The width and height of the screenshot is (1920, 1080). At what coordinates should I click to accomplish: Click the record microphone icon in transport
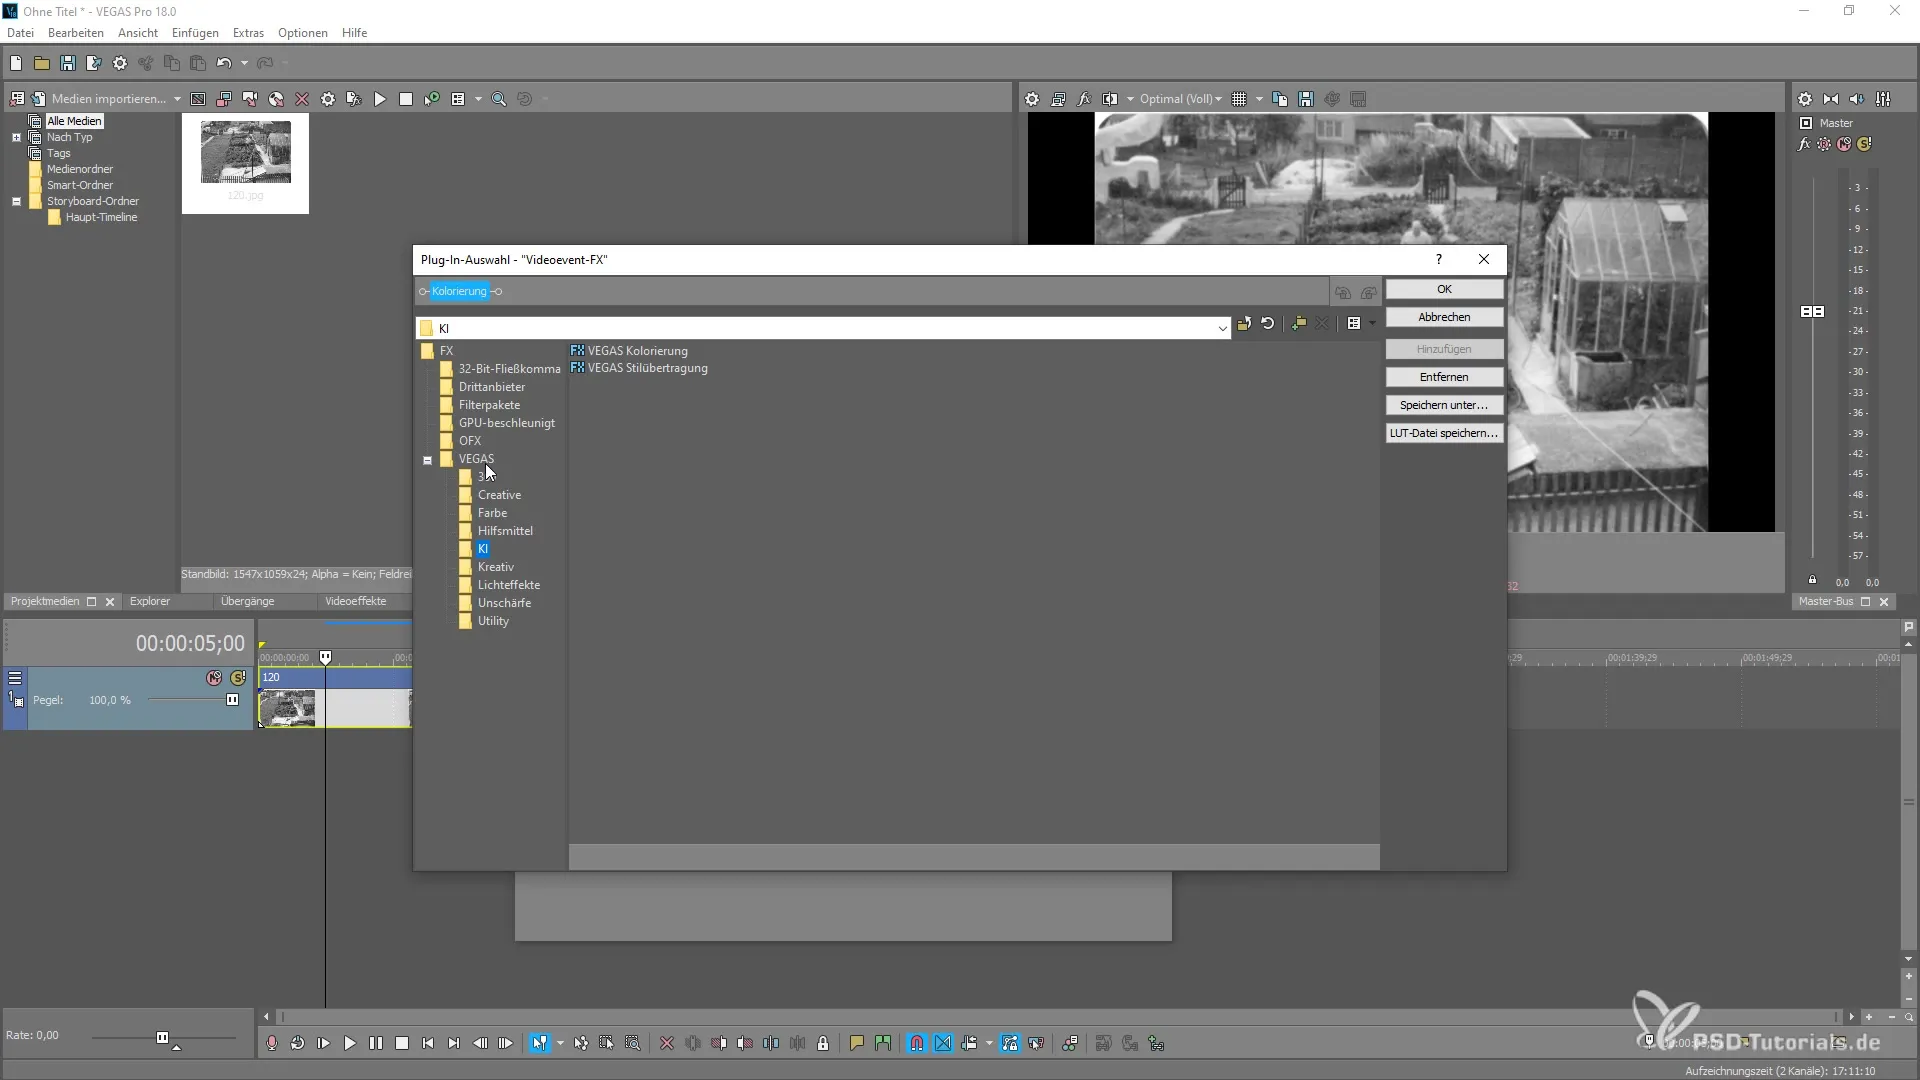[x=271, y=1043]
